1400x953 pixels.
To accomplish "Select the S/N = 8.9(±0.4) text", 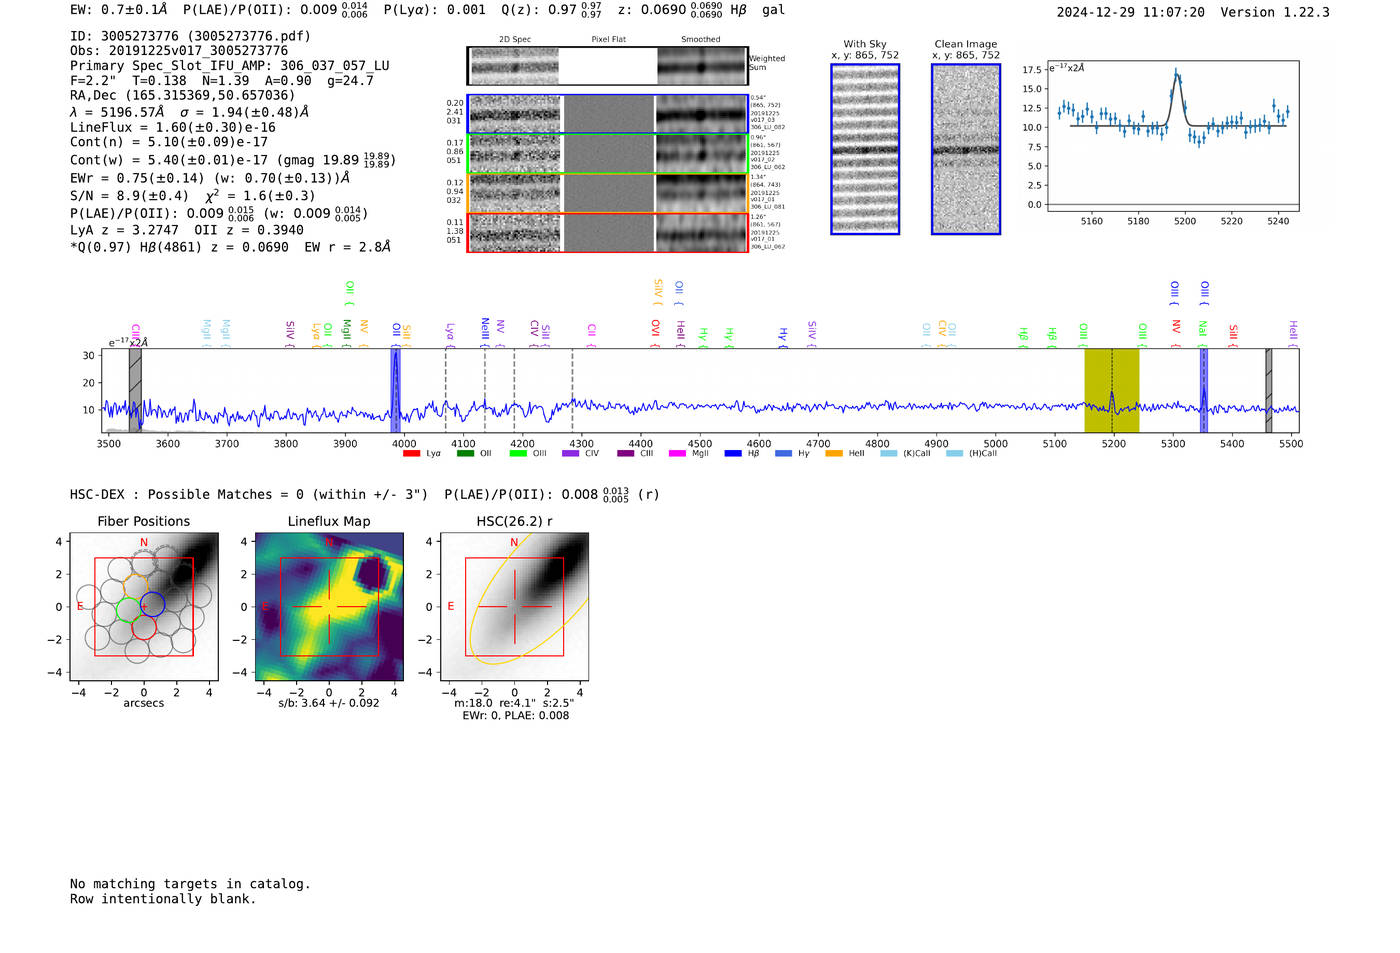I will pyautogui.click(x=193, y=195).
